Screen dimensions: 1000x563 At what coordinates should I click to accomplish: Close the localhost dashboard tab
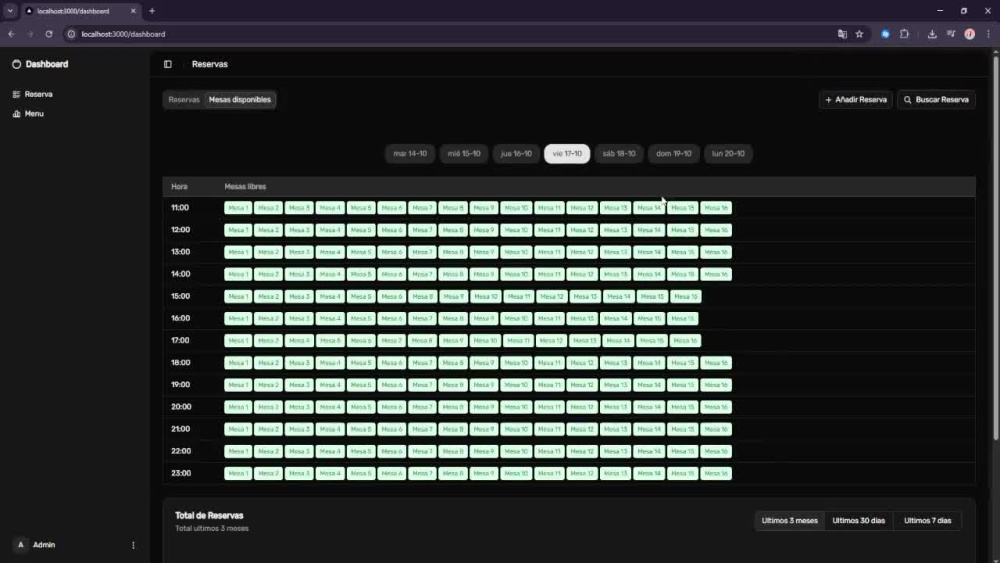(x=133, y=11)
